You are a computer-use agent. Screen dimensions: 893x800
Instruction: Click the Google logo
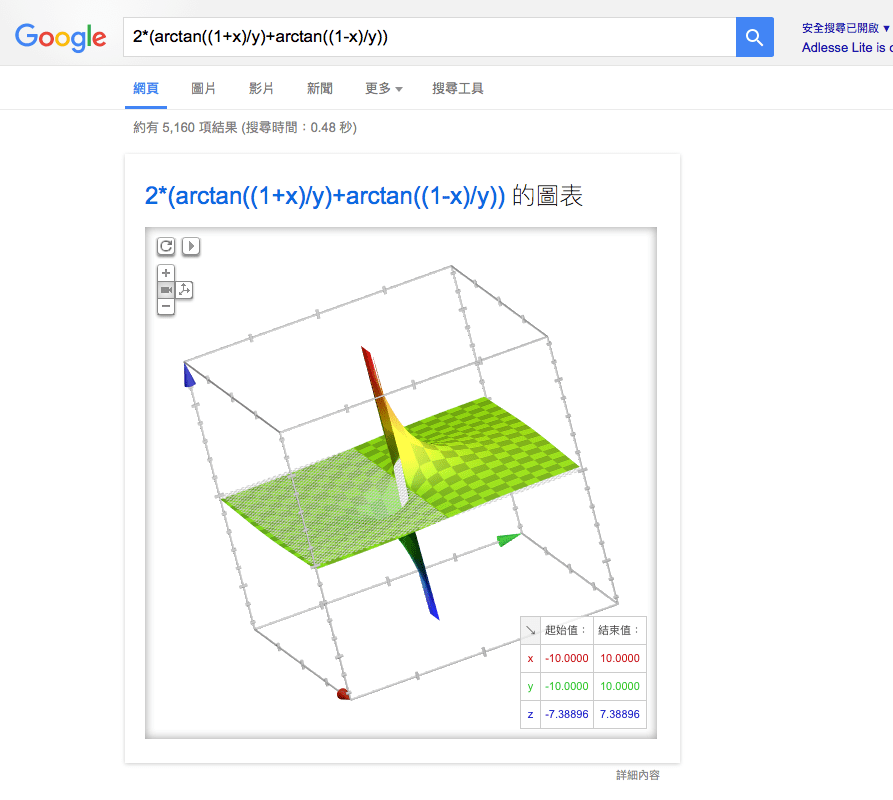[60, 38]
